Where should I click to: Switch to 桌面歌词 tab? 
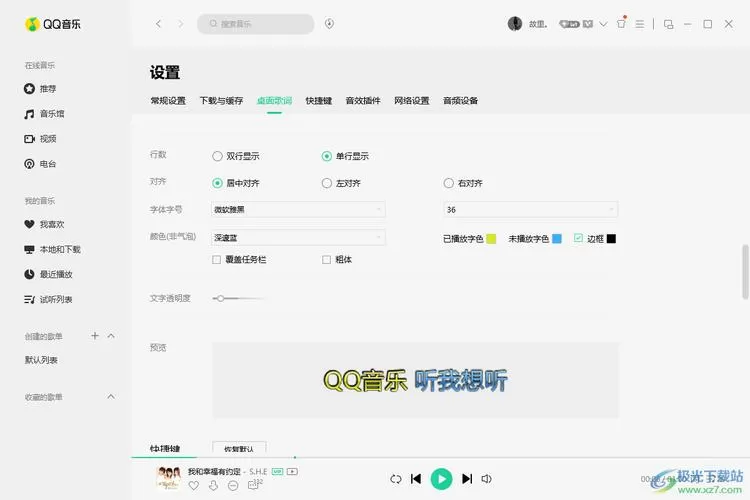pyautogui.click(x=274, y=100)
